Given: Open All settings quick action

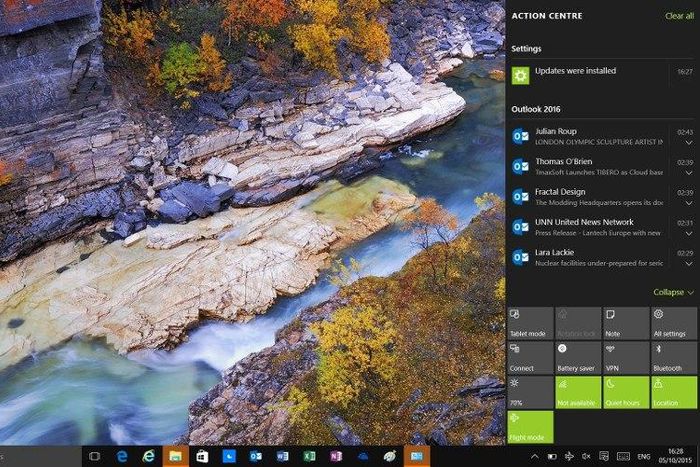Looking at the screenshot, I should [x=674, y=323].
